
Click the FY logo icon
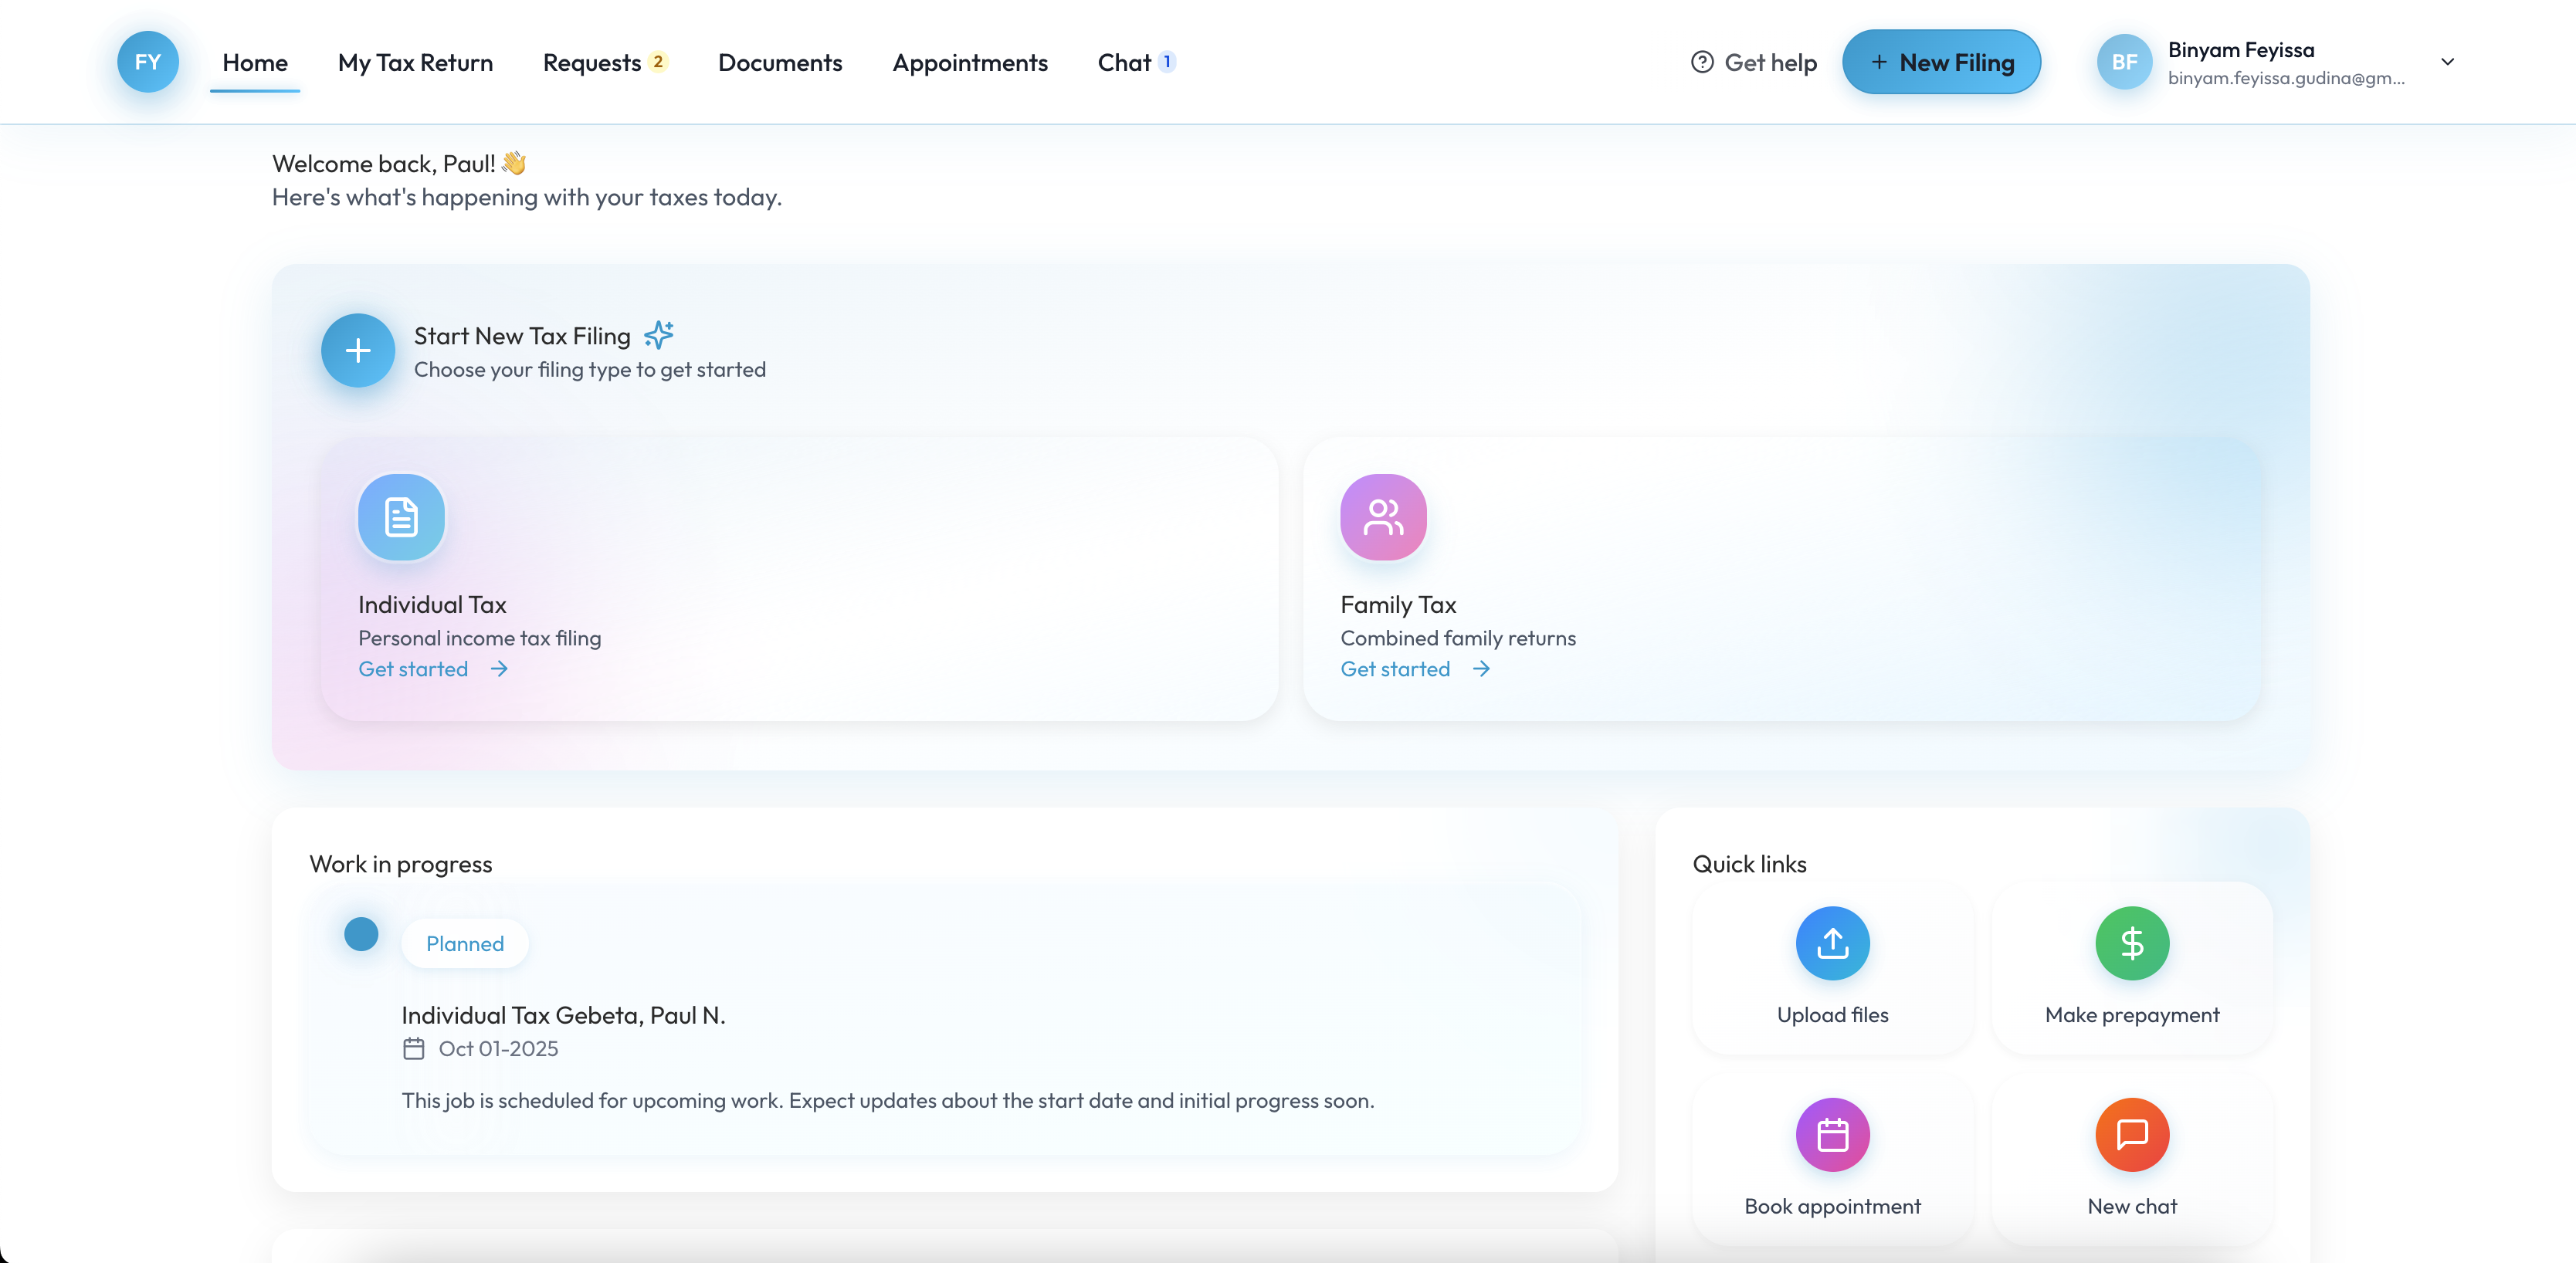coord(148,62)
